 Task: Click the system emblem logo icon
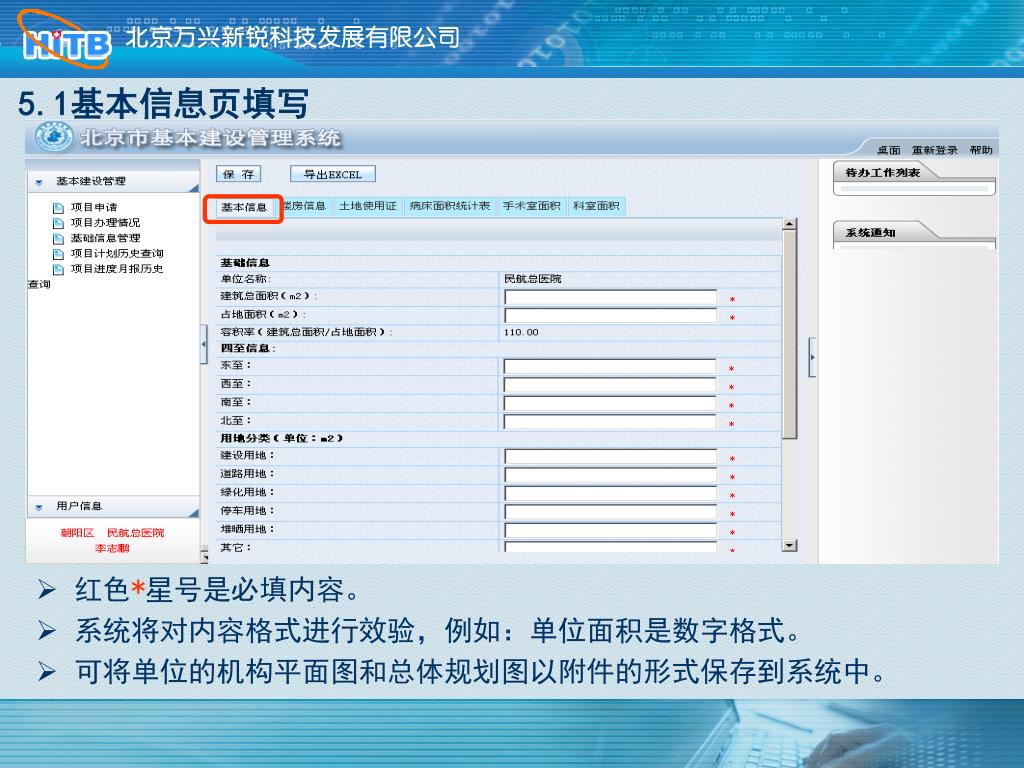coord(54,137)
